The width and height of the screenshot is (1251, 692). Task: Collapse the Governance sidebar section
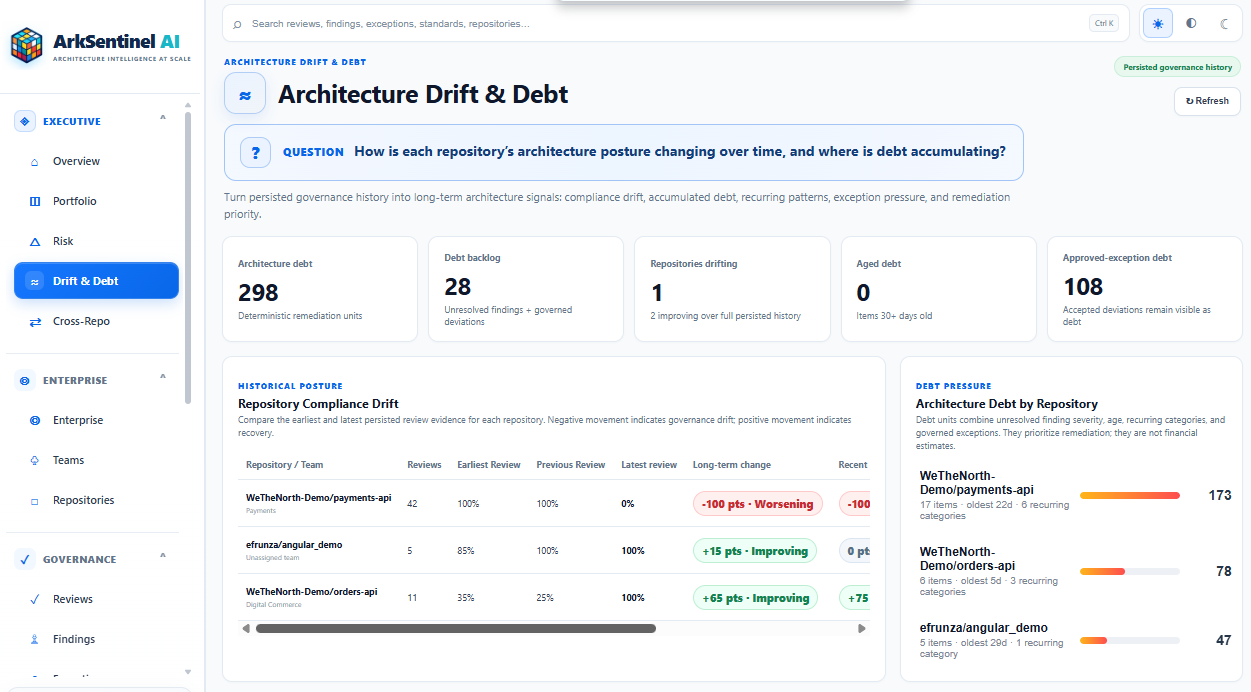[x=163, y=557]
